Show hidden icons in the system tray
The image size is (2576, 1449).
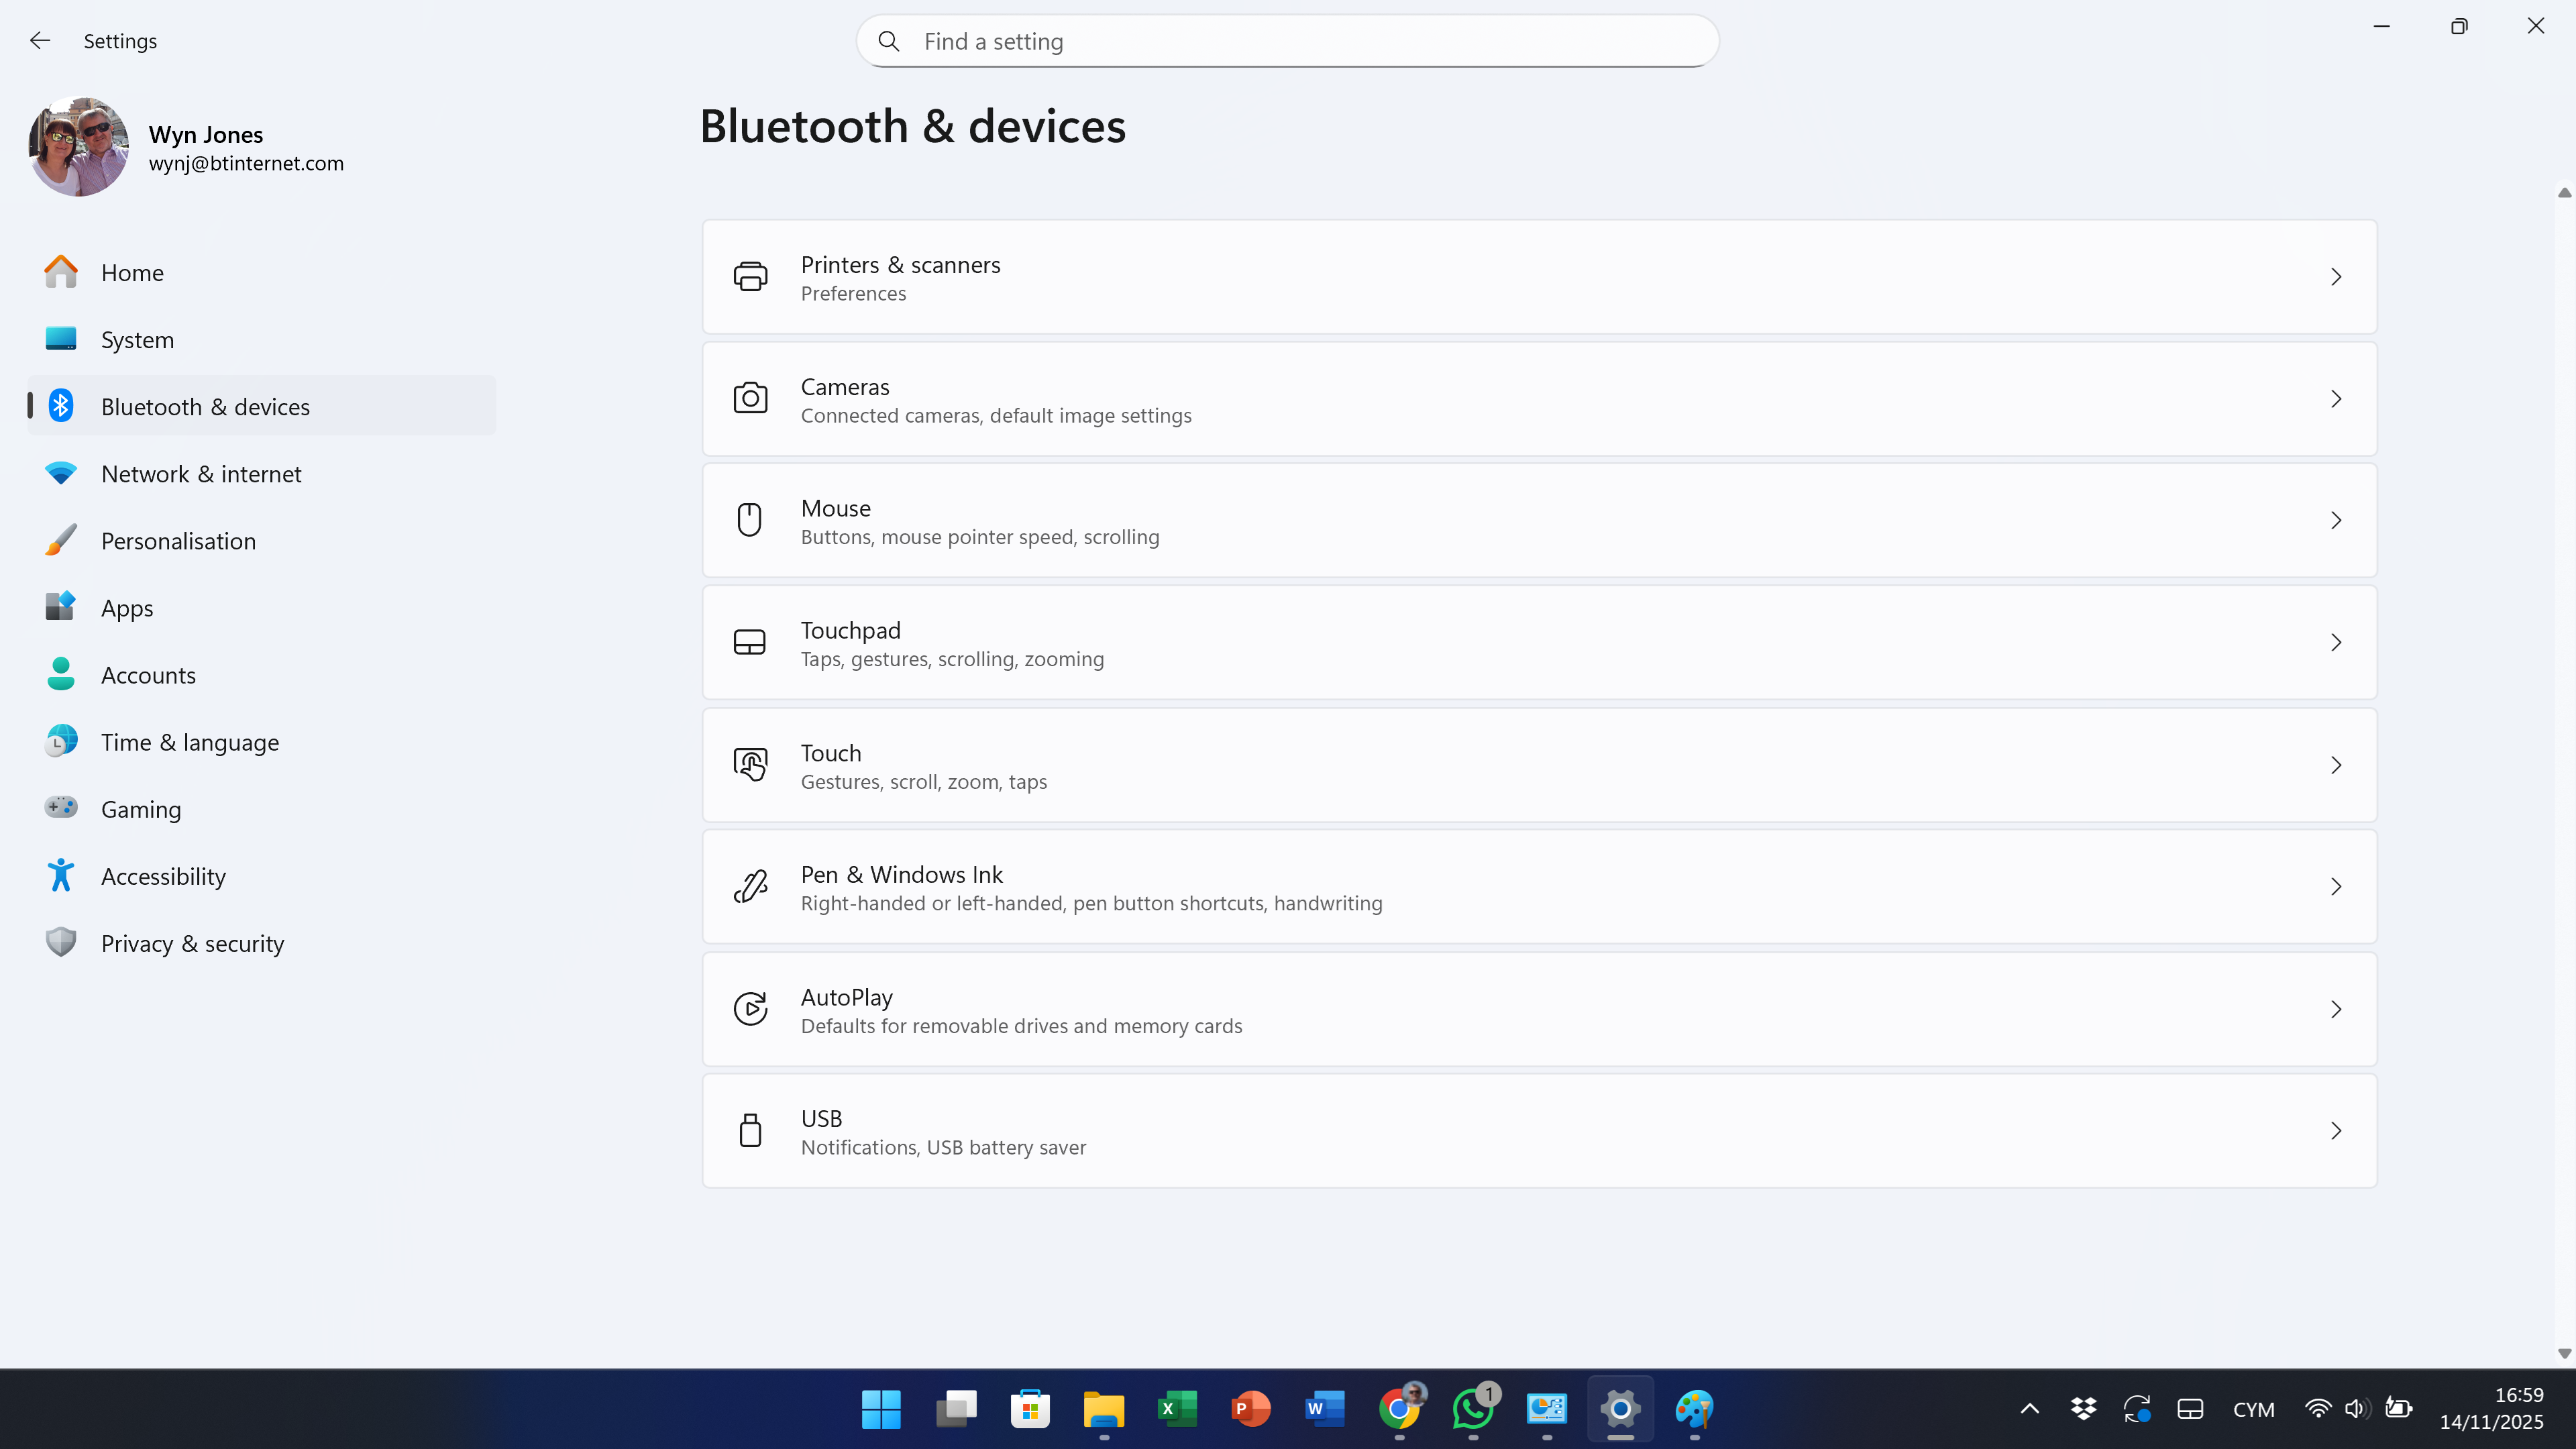(2029, 1409)
